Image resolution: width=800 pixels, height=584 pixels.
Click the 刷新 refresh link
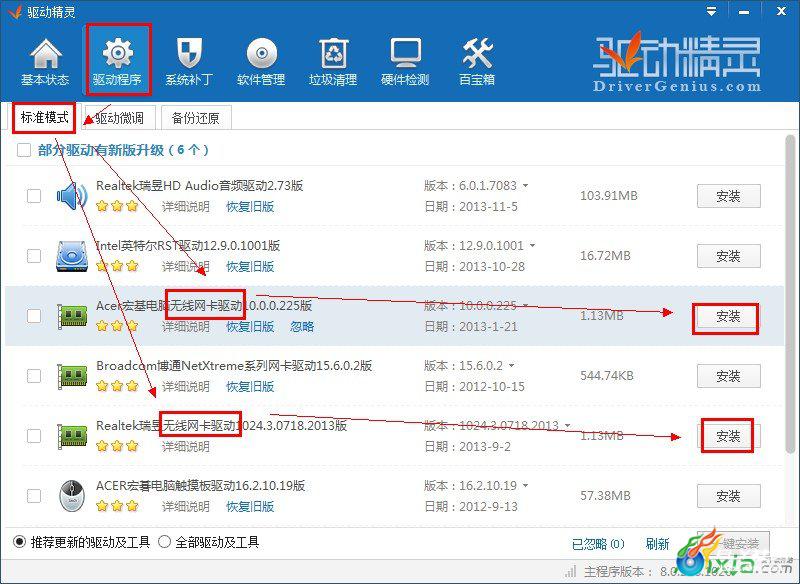coord(657,544)
